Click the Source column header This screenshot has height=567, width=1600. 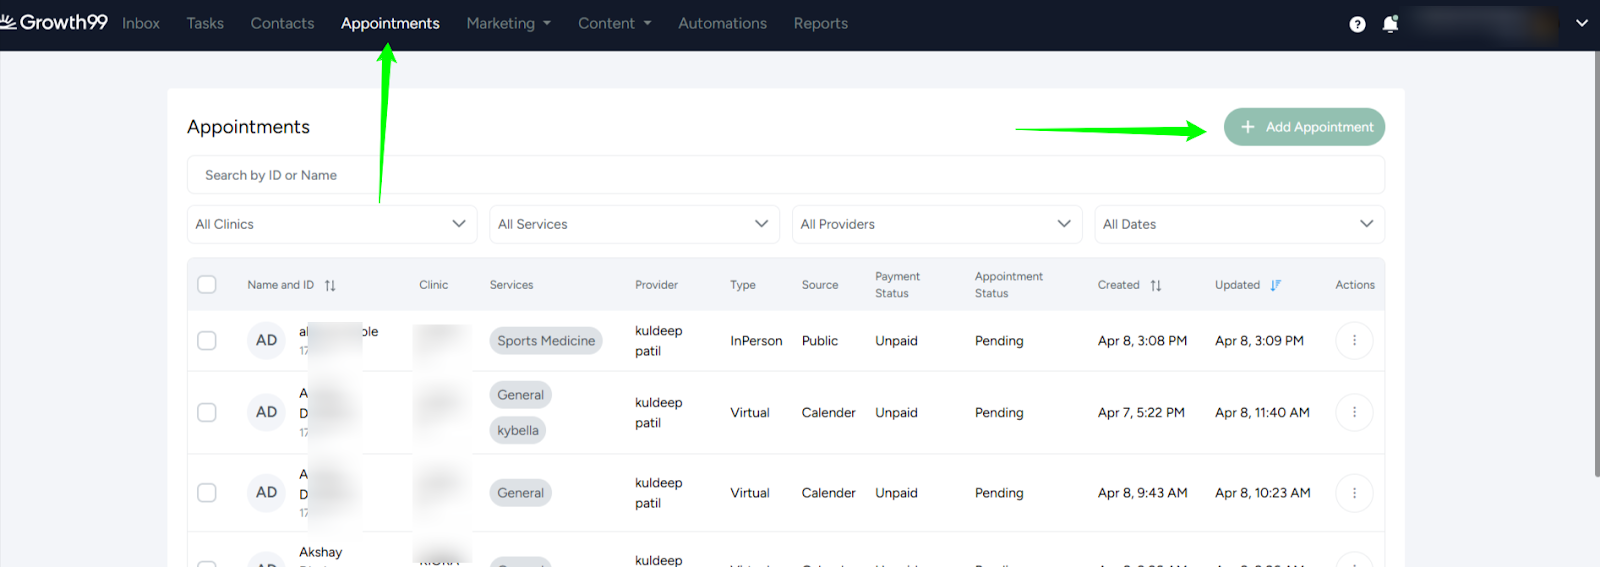pyautogui.click(x=820, y=285)
